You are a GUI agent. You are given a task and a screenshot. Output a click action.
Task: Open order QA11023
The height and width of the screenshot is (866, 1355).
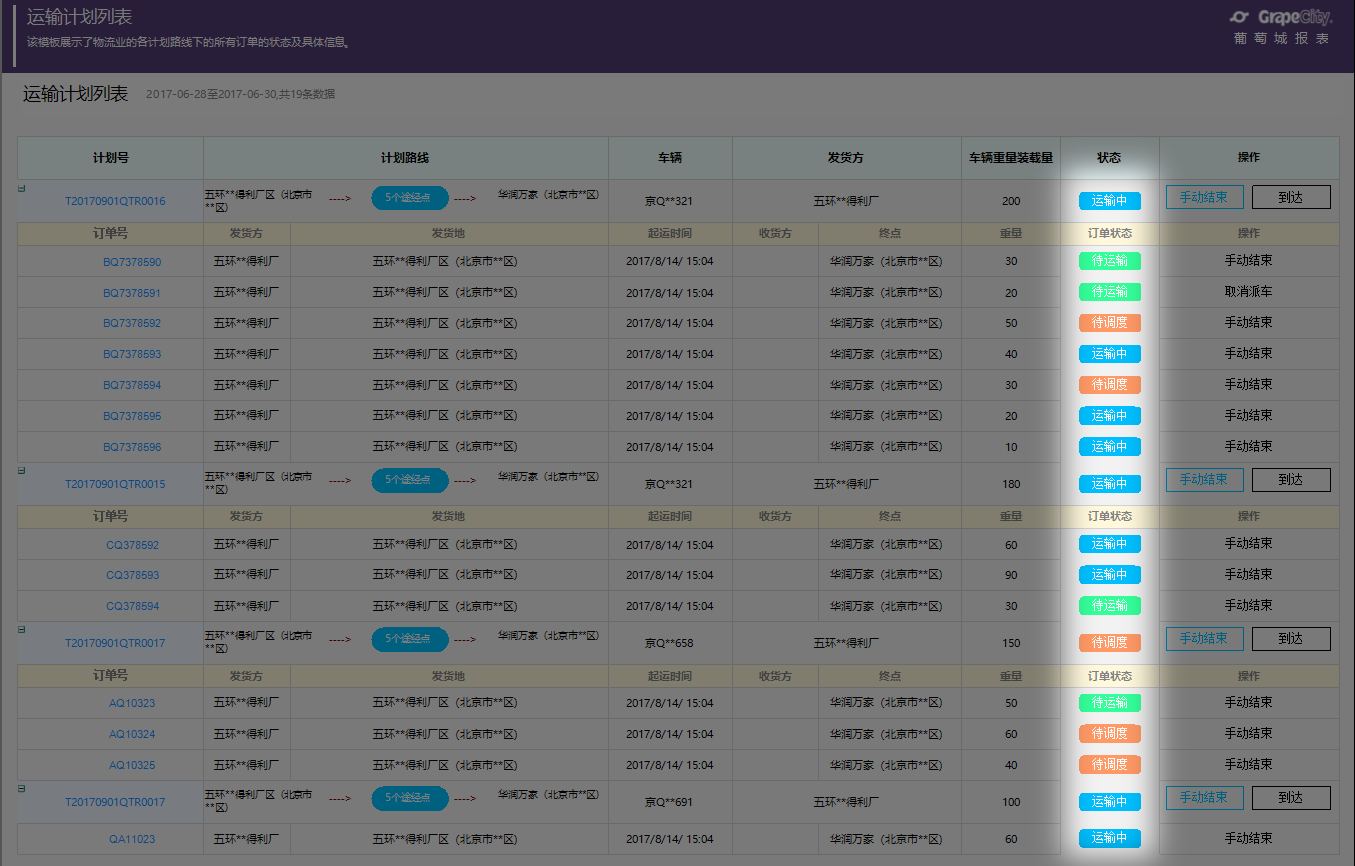point(132,840)
